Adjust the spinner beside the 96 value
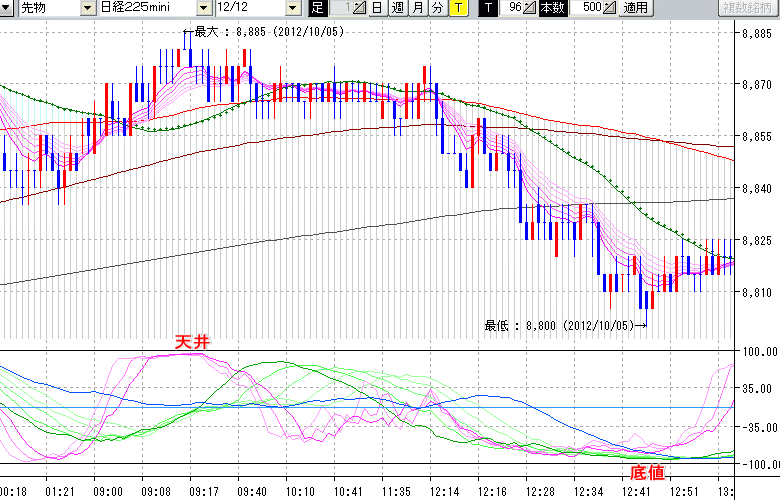The width and height of the screenshot is (780, 500). tap(531, 8)
